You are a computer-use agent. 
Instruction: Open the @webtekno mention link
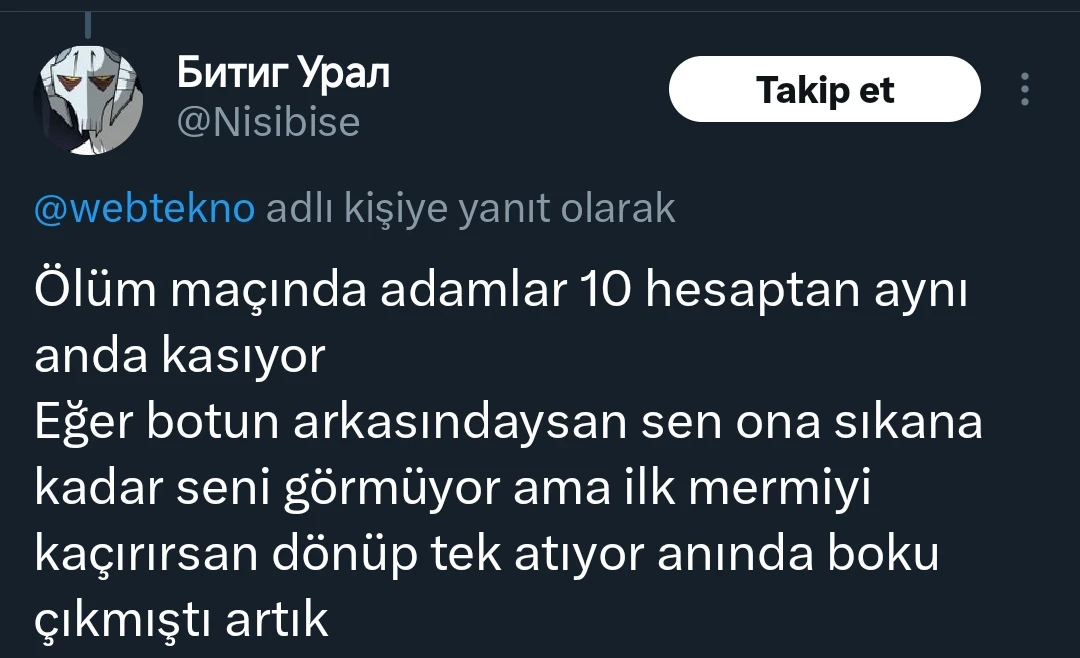point(145,208)
